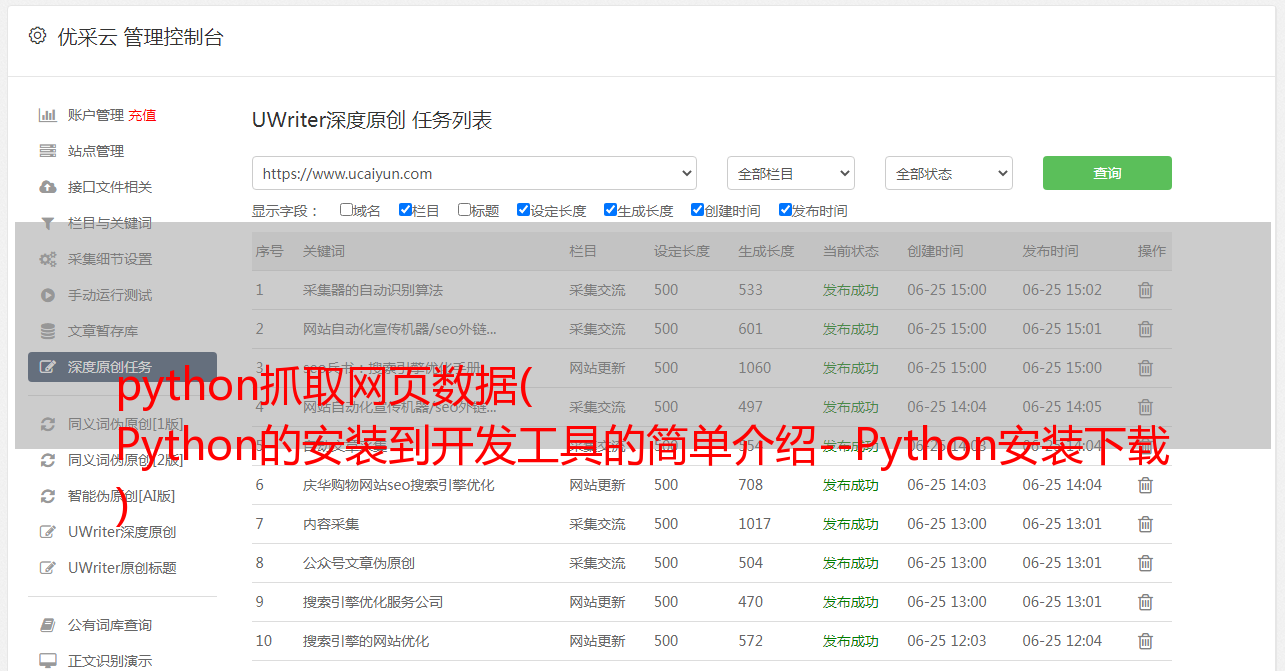Click the 关键词 column header
Screen dimensions: 1285x671
324,251
